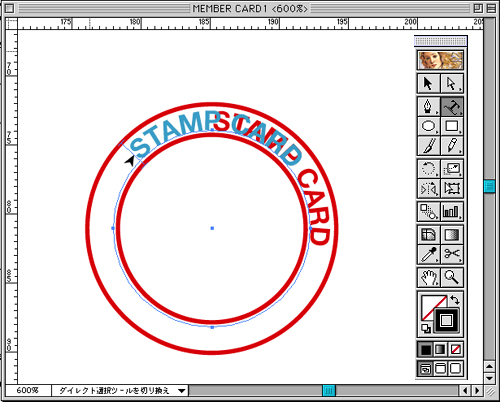Swap fill and stroke with the curved arrows
The height and width of the screenshot is (402, 500).
pos(455,300)
